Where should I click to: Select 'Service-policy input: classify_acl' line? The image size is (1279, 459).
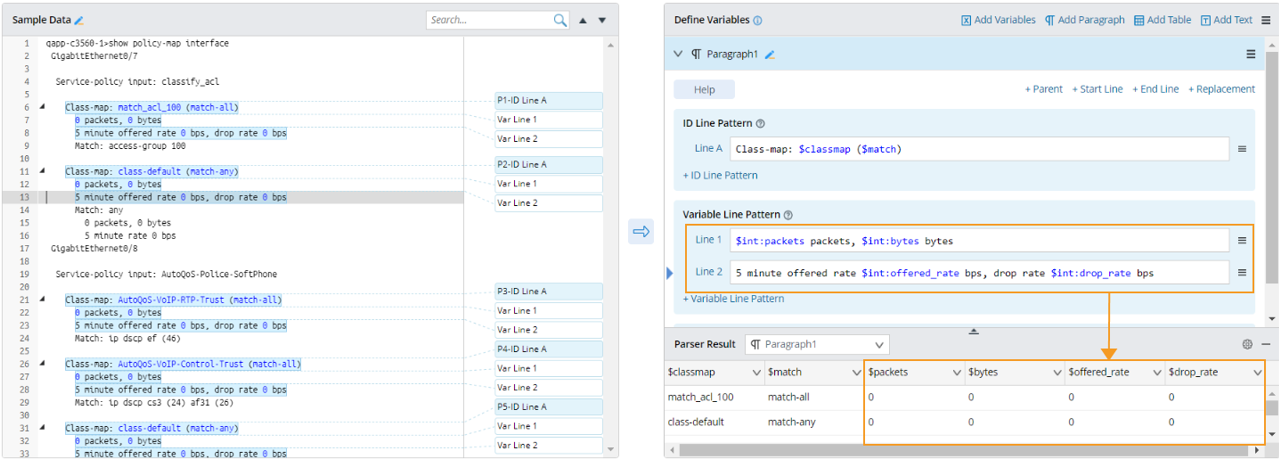click(137, 82)
